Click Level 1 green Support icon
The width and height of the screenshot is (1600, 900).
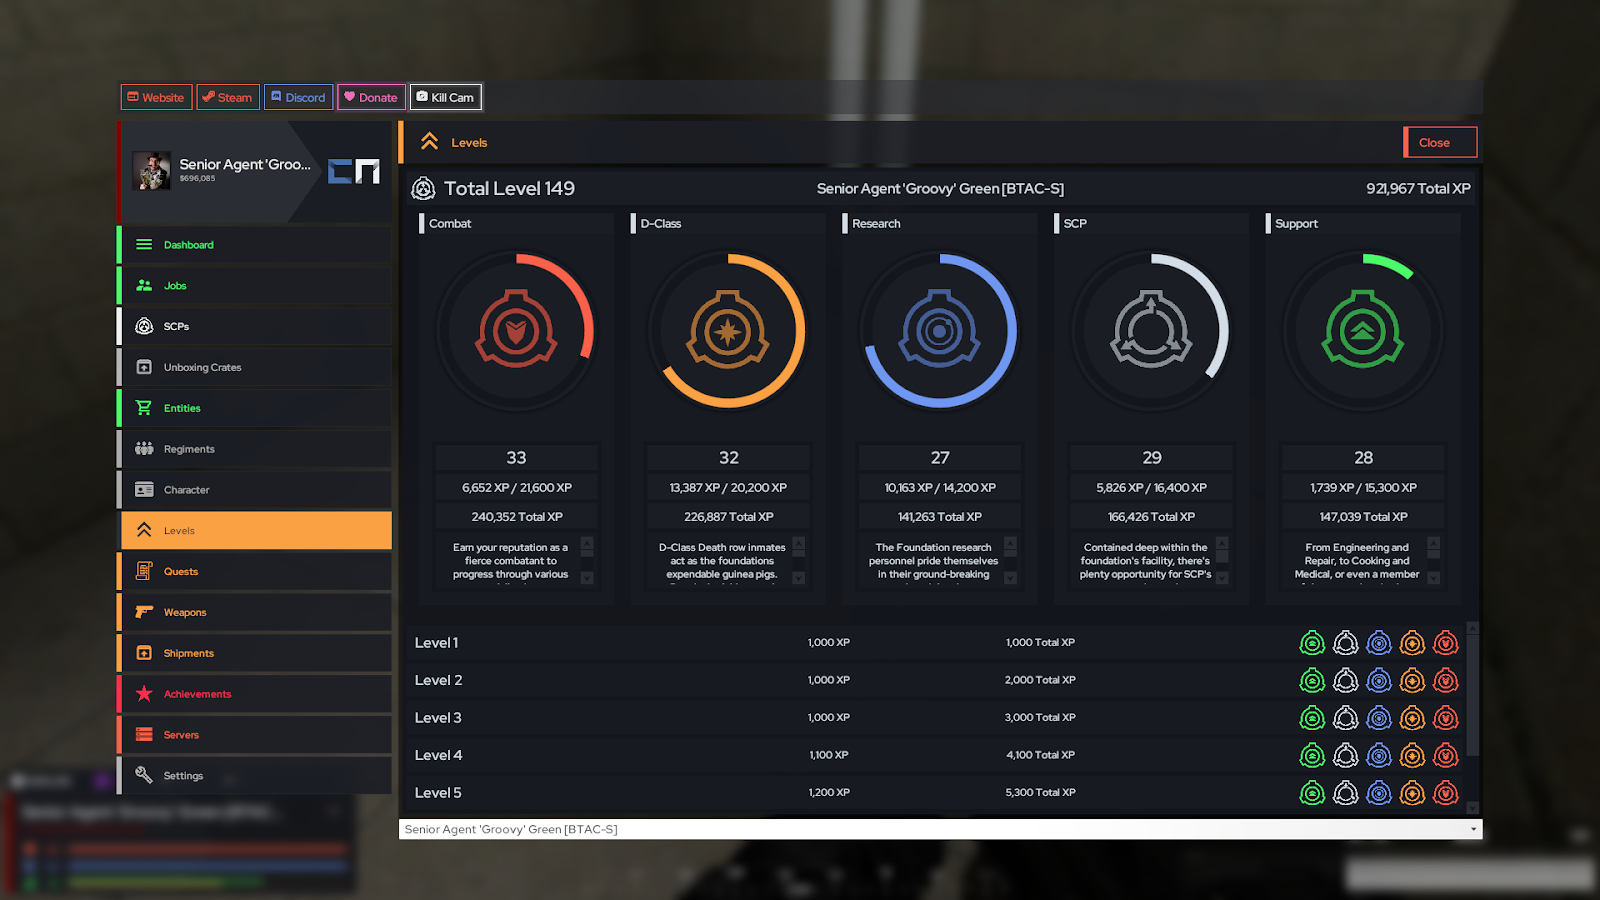pyautogui.click(x=1312, y=643)
